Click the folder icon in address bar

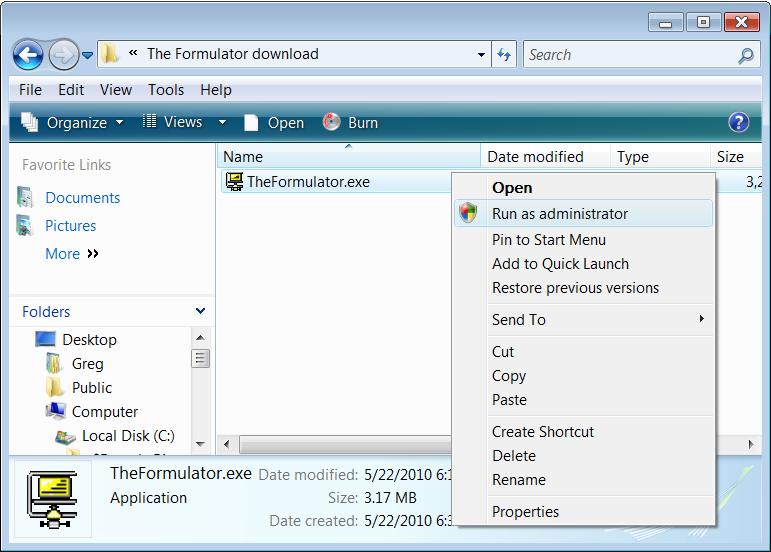pos(110,54)
